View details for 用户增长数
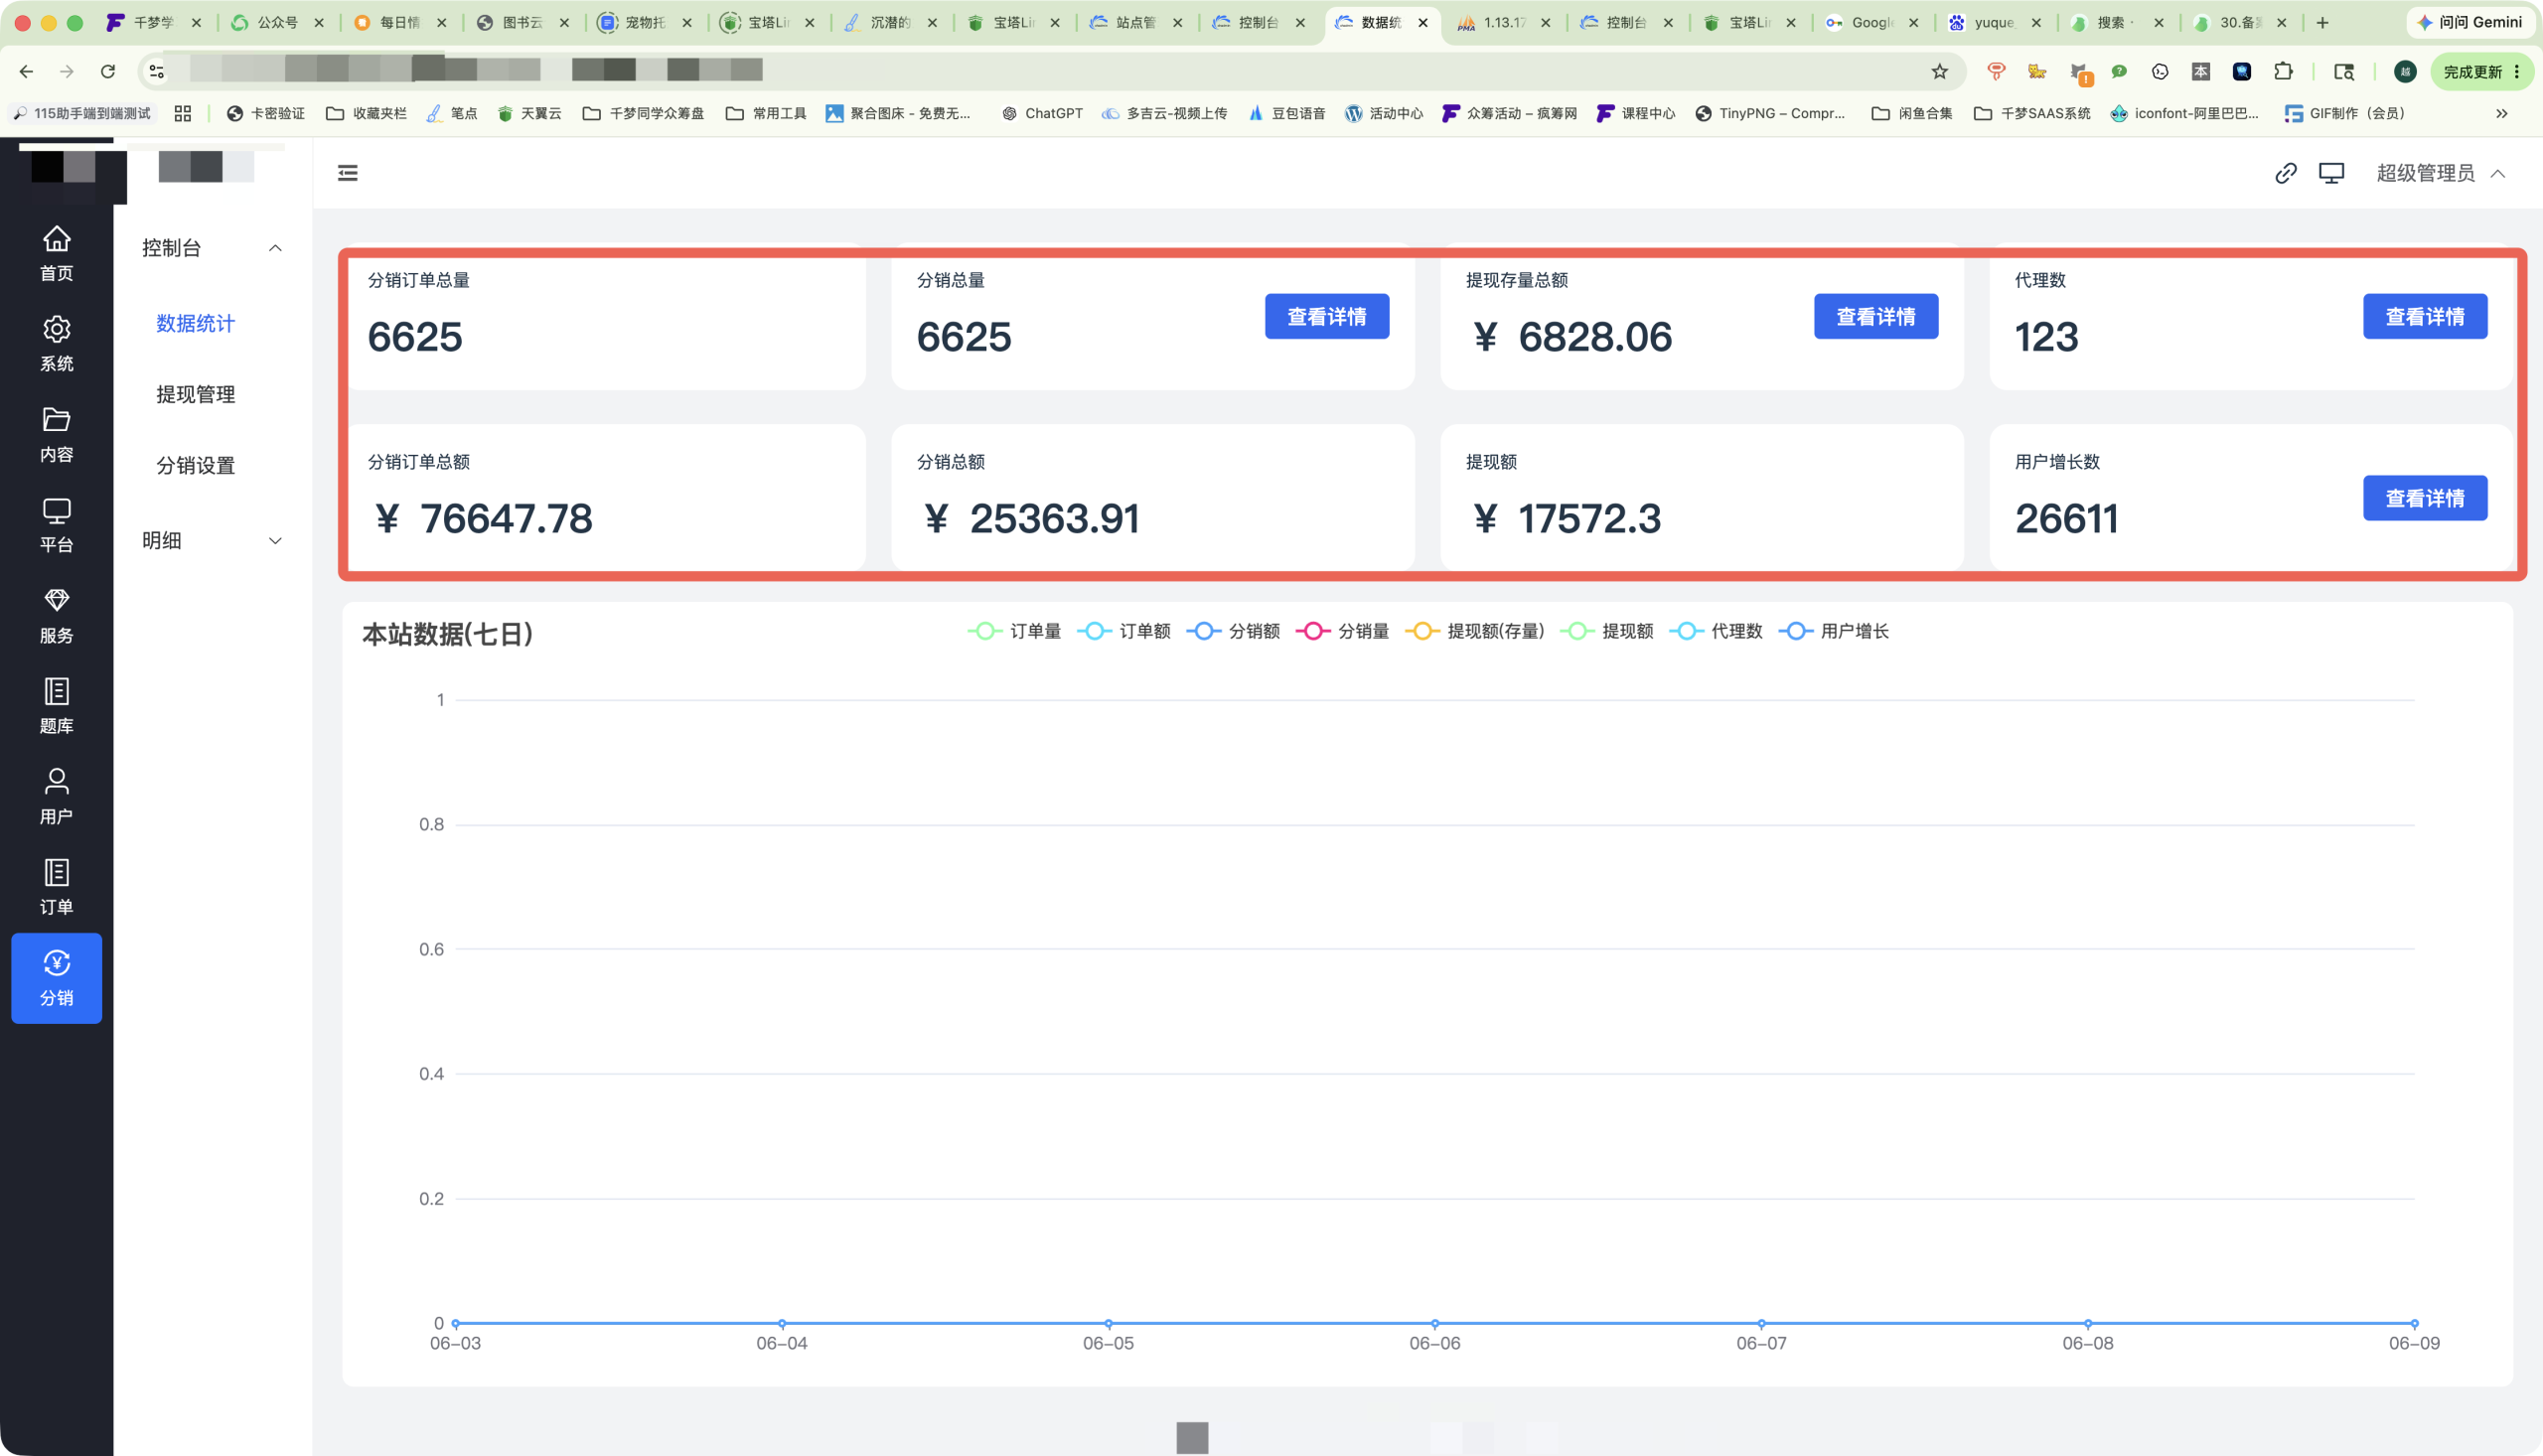2543x1456 pixels. click(x=2425, y=498)
